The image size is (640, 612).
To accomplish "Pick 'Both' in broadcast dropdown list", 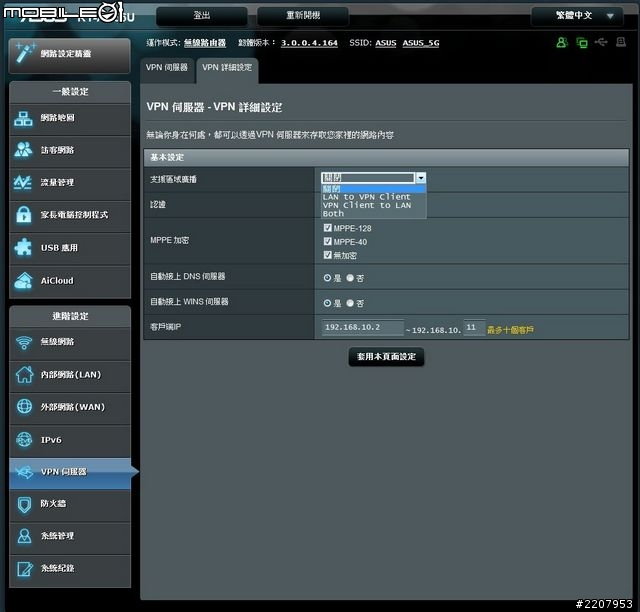I will click(x=334, y=213).
